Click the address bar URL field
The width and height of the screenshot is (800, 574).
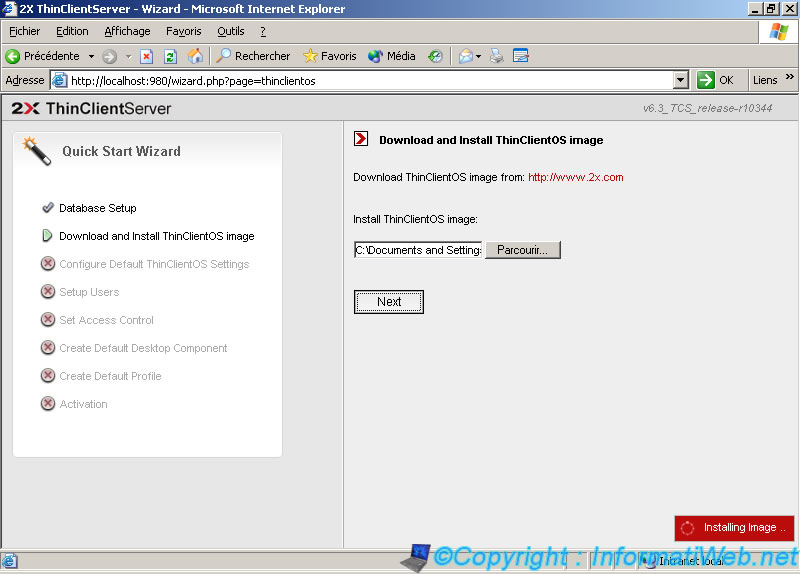(x=370, y=81)
